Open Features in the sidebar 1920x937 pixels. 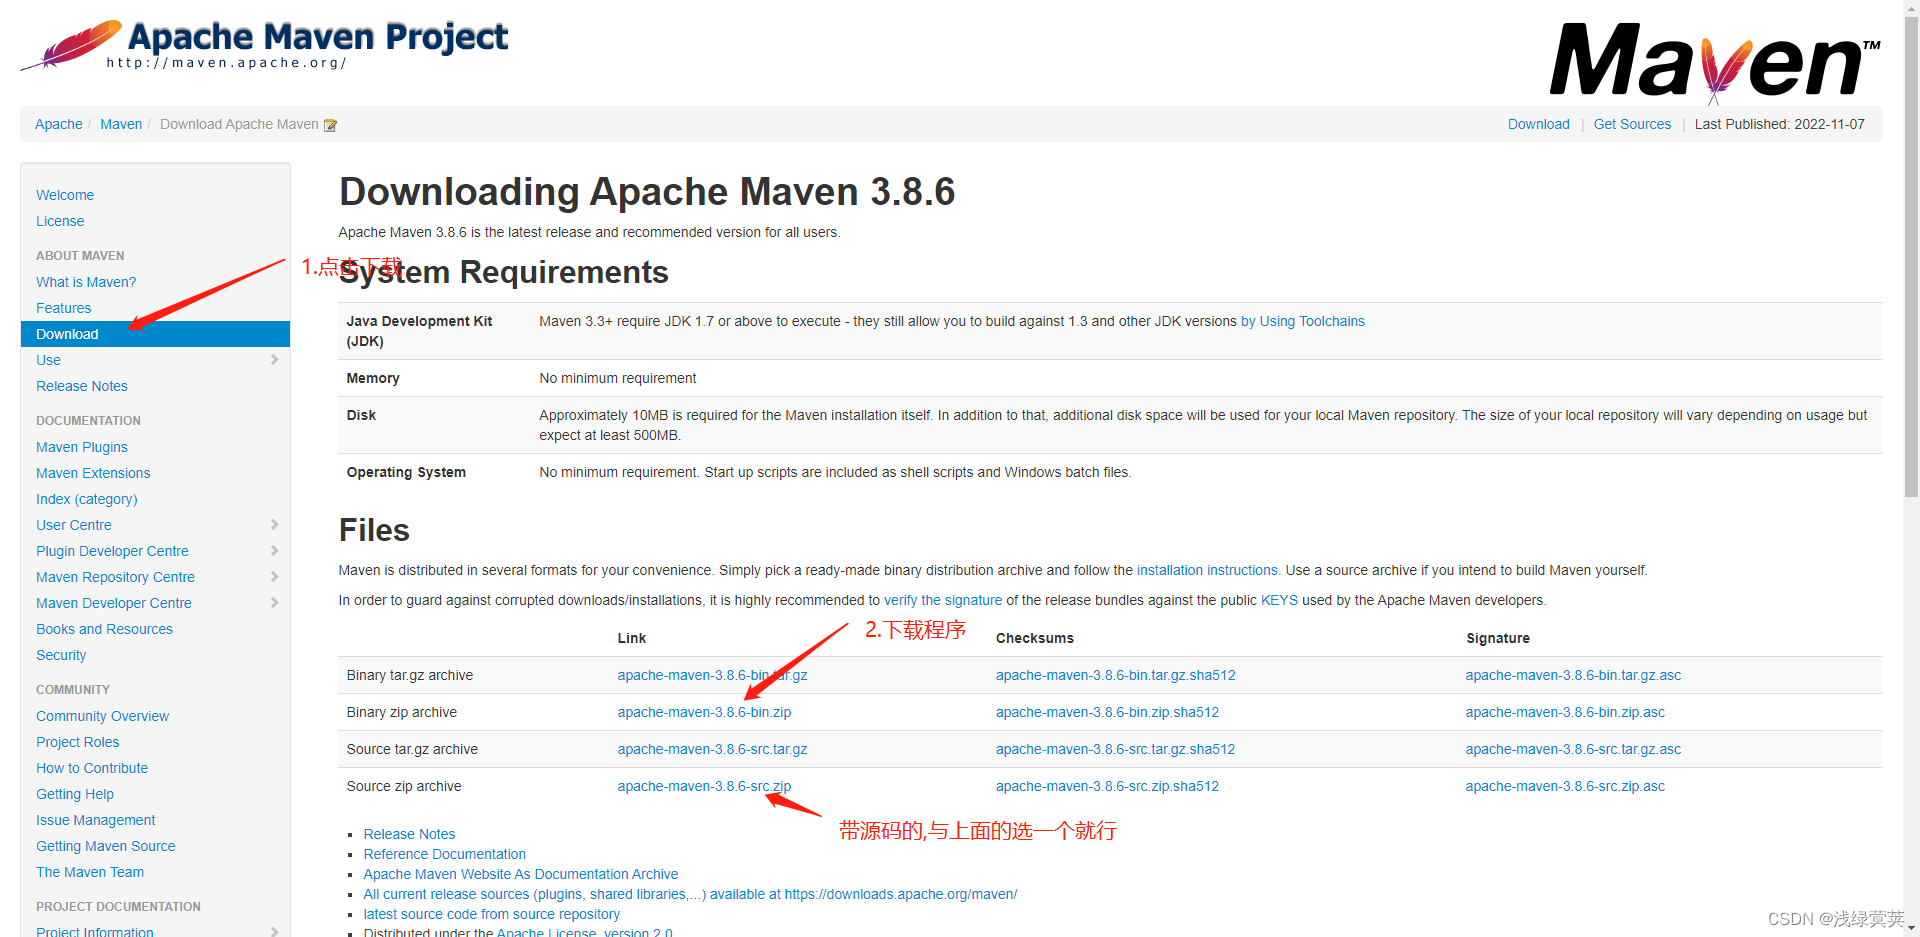coord(64,308)
